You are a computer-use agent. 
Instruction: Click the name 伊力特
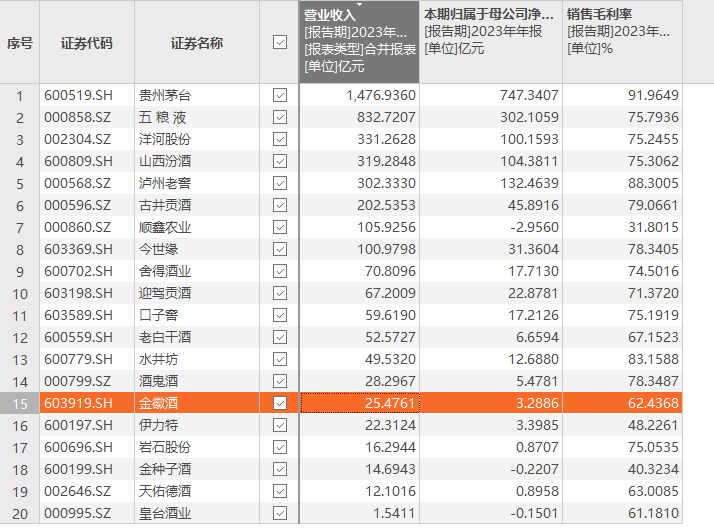(158, 425)
